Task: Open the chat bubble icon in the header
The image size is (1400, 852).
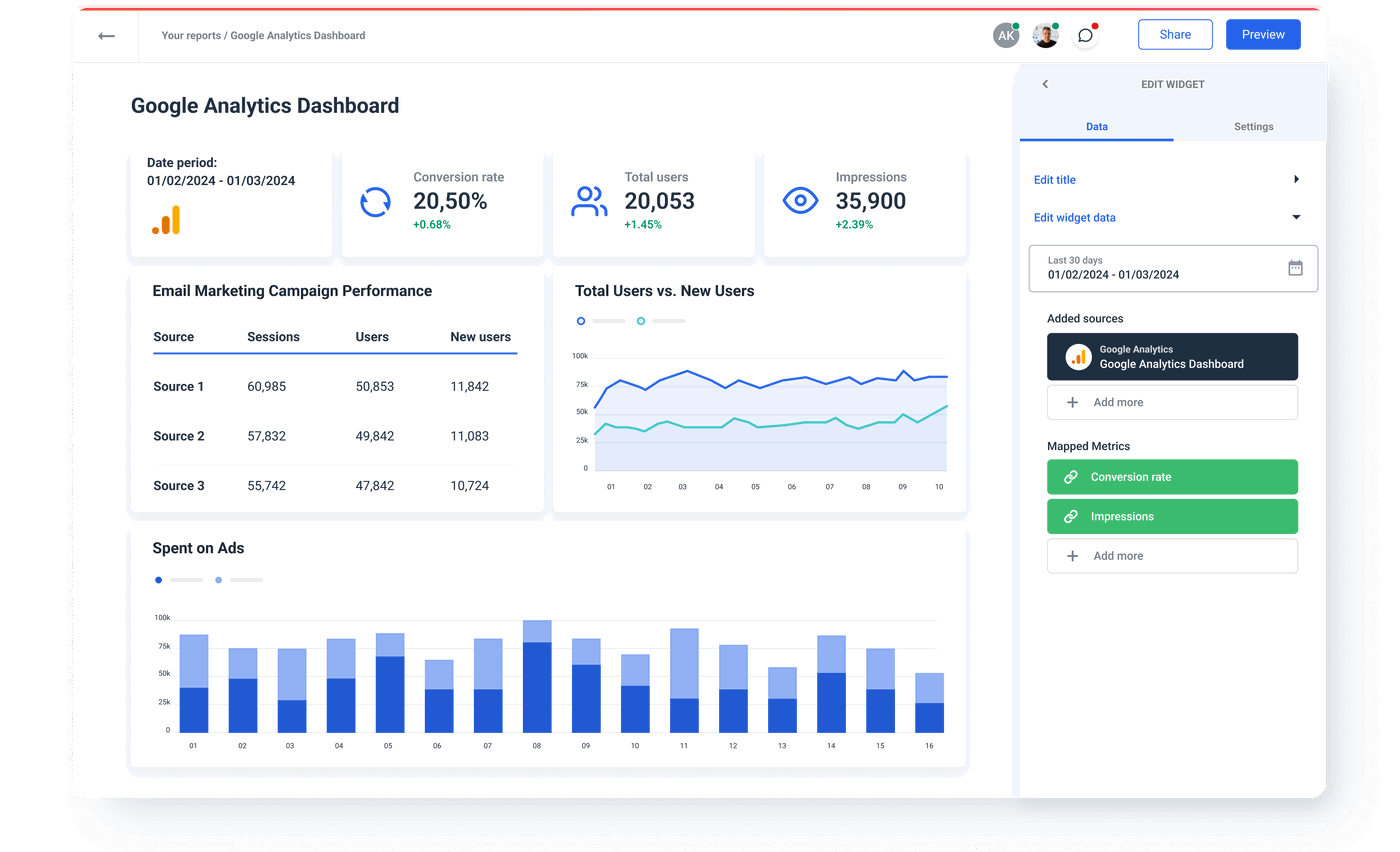Action: (1085, 35)
